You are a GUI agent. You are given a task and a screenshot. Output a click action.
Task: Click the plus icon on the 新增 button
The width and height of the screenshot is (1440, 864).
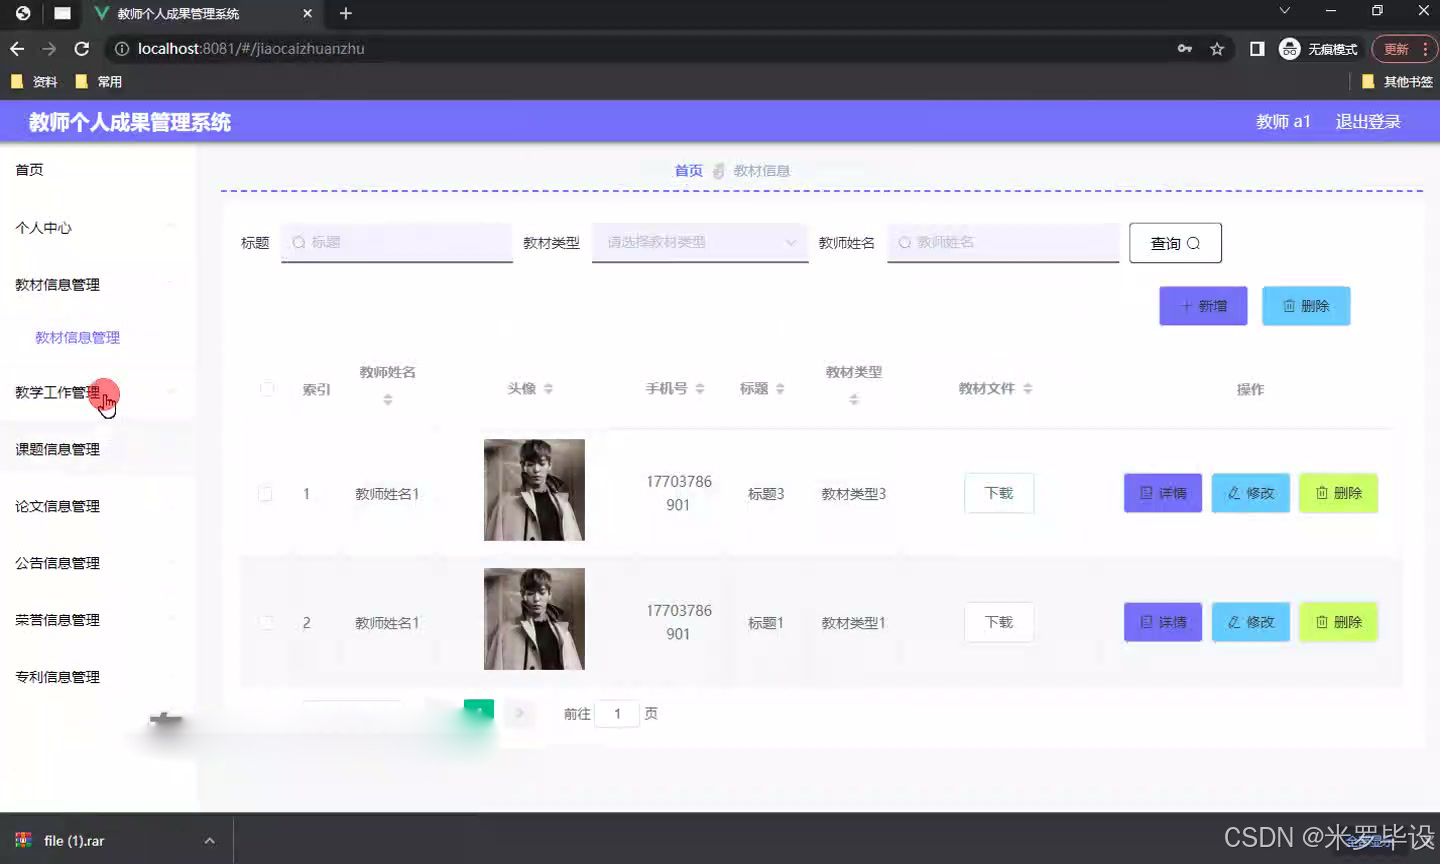1184,305
